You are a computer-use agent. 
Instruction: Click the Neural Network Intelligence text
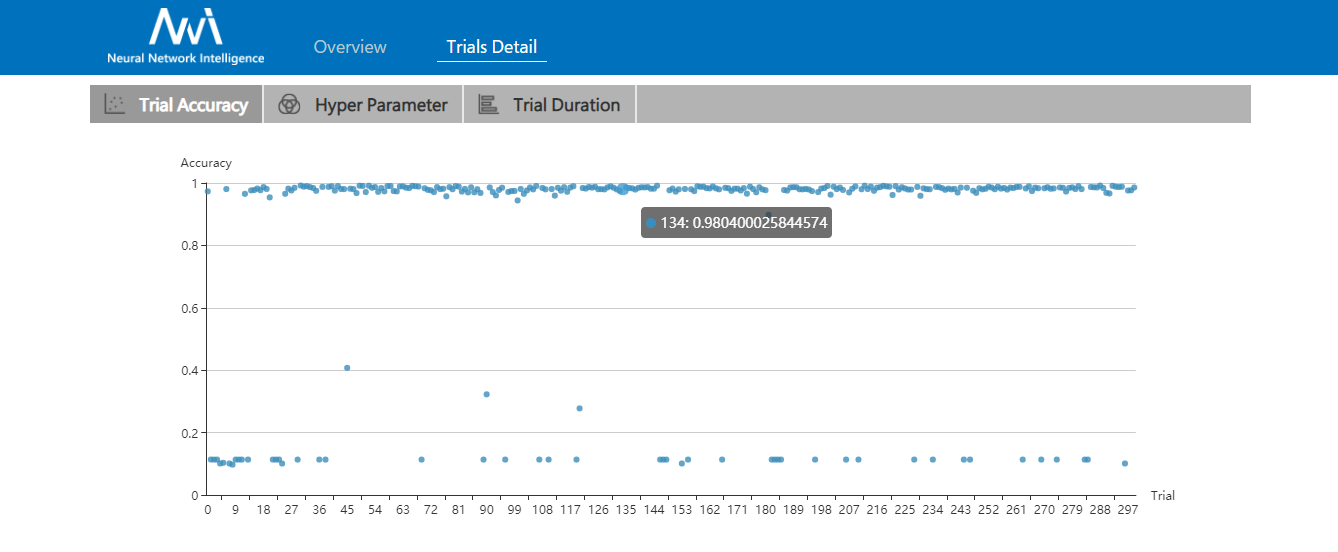point(186,59)
